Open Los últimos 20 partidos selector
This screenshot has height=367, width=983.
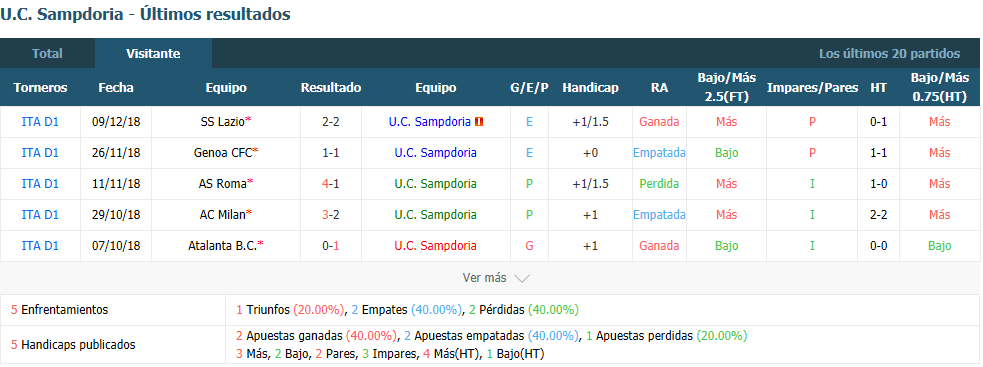coord(889,53)
